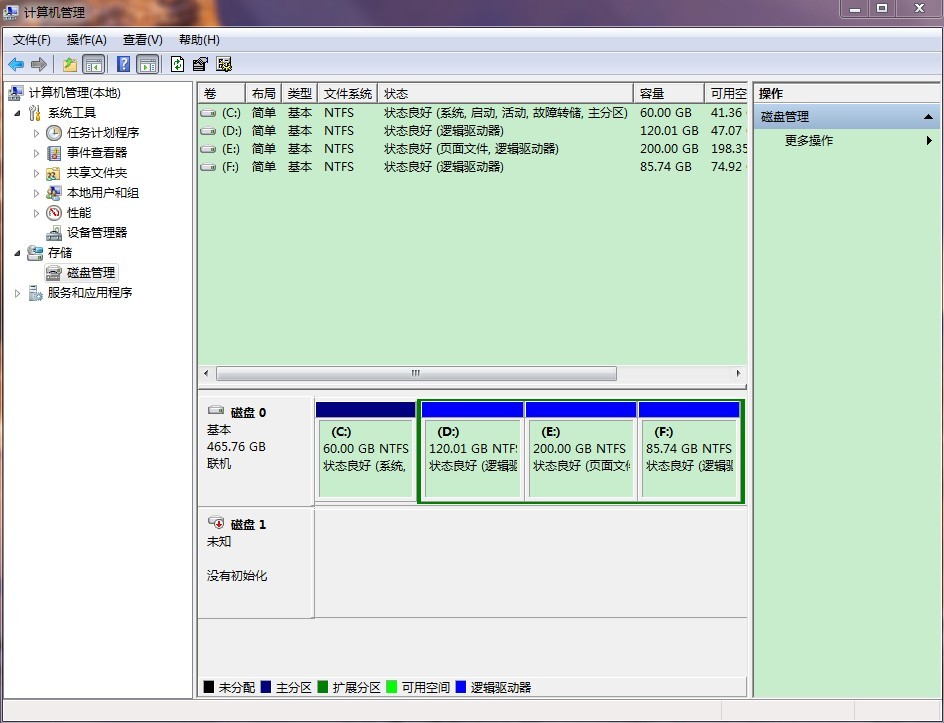Screen dimensions: 944x723
Task: Click the disk settings toolbar icon
Action: (224, 64)
